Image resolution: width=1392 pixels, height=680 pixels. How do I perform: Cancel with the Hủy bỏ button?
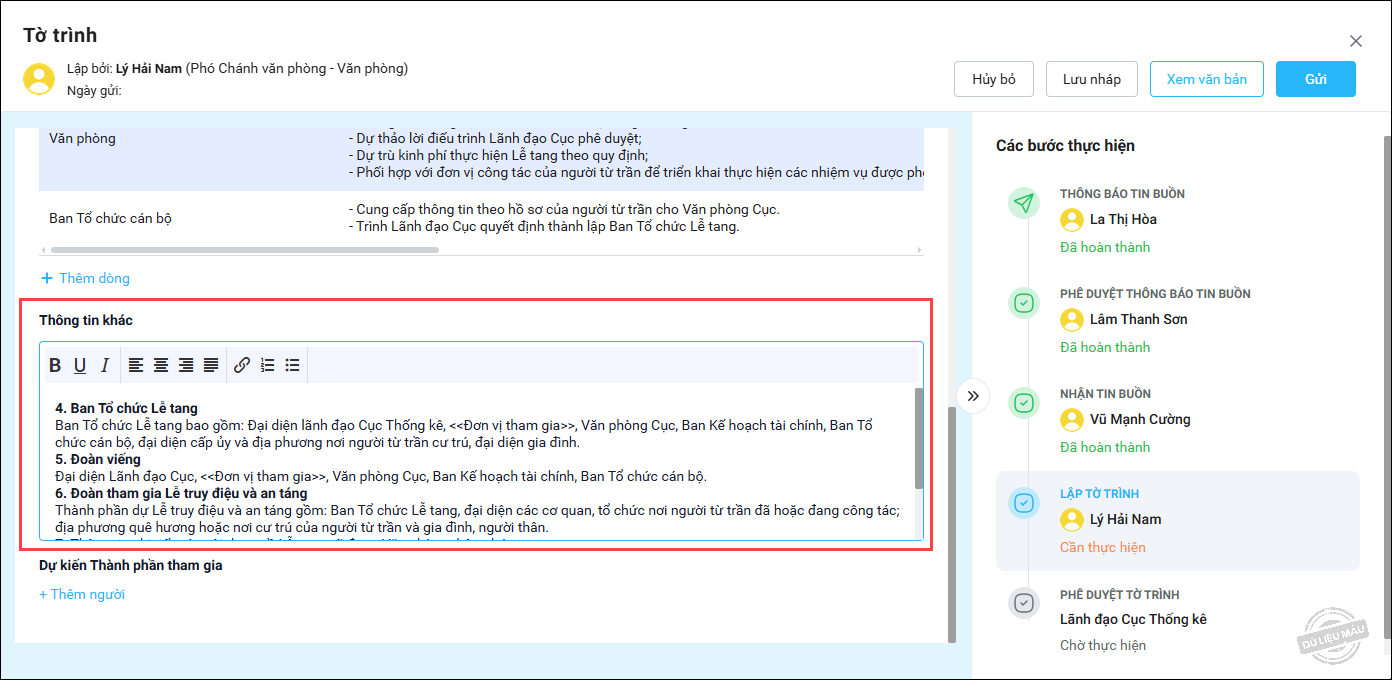tap(994, 79)
